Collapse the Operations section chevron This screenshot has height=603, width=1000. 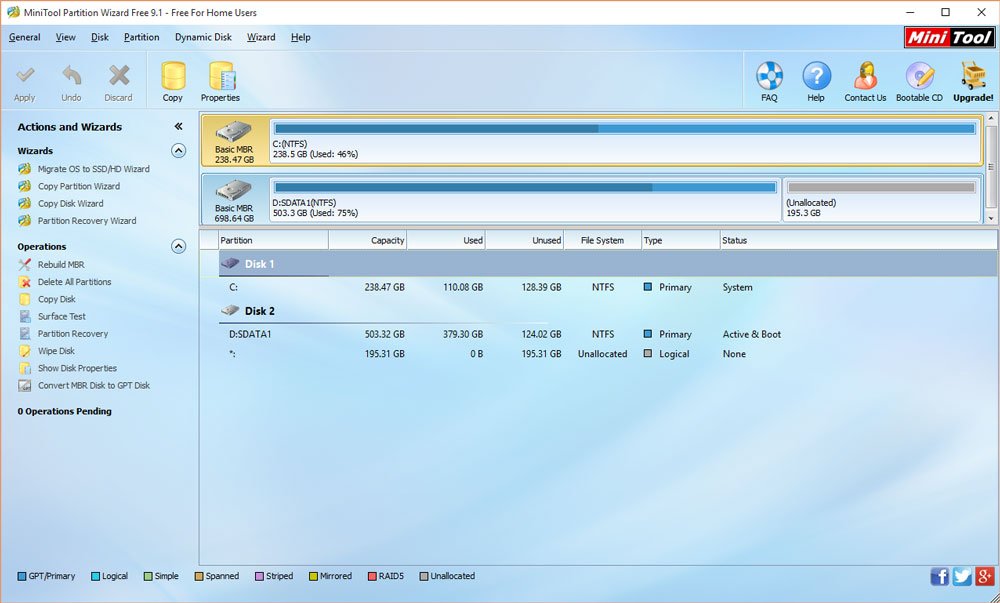click(179, 246)
